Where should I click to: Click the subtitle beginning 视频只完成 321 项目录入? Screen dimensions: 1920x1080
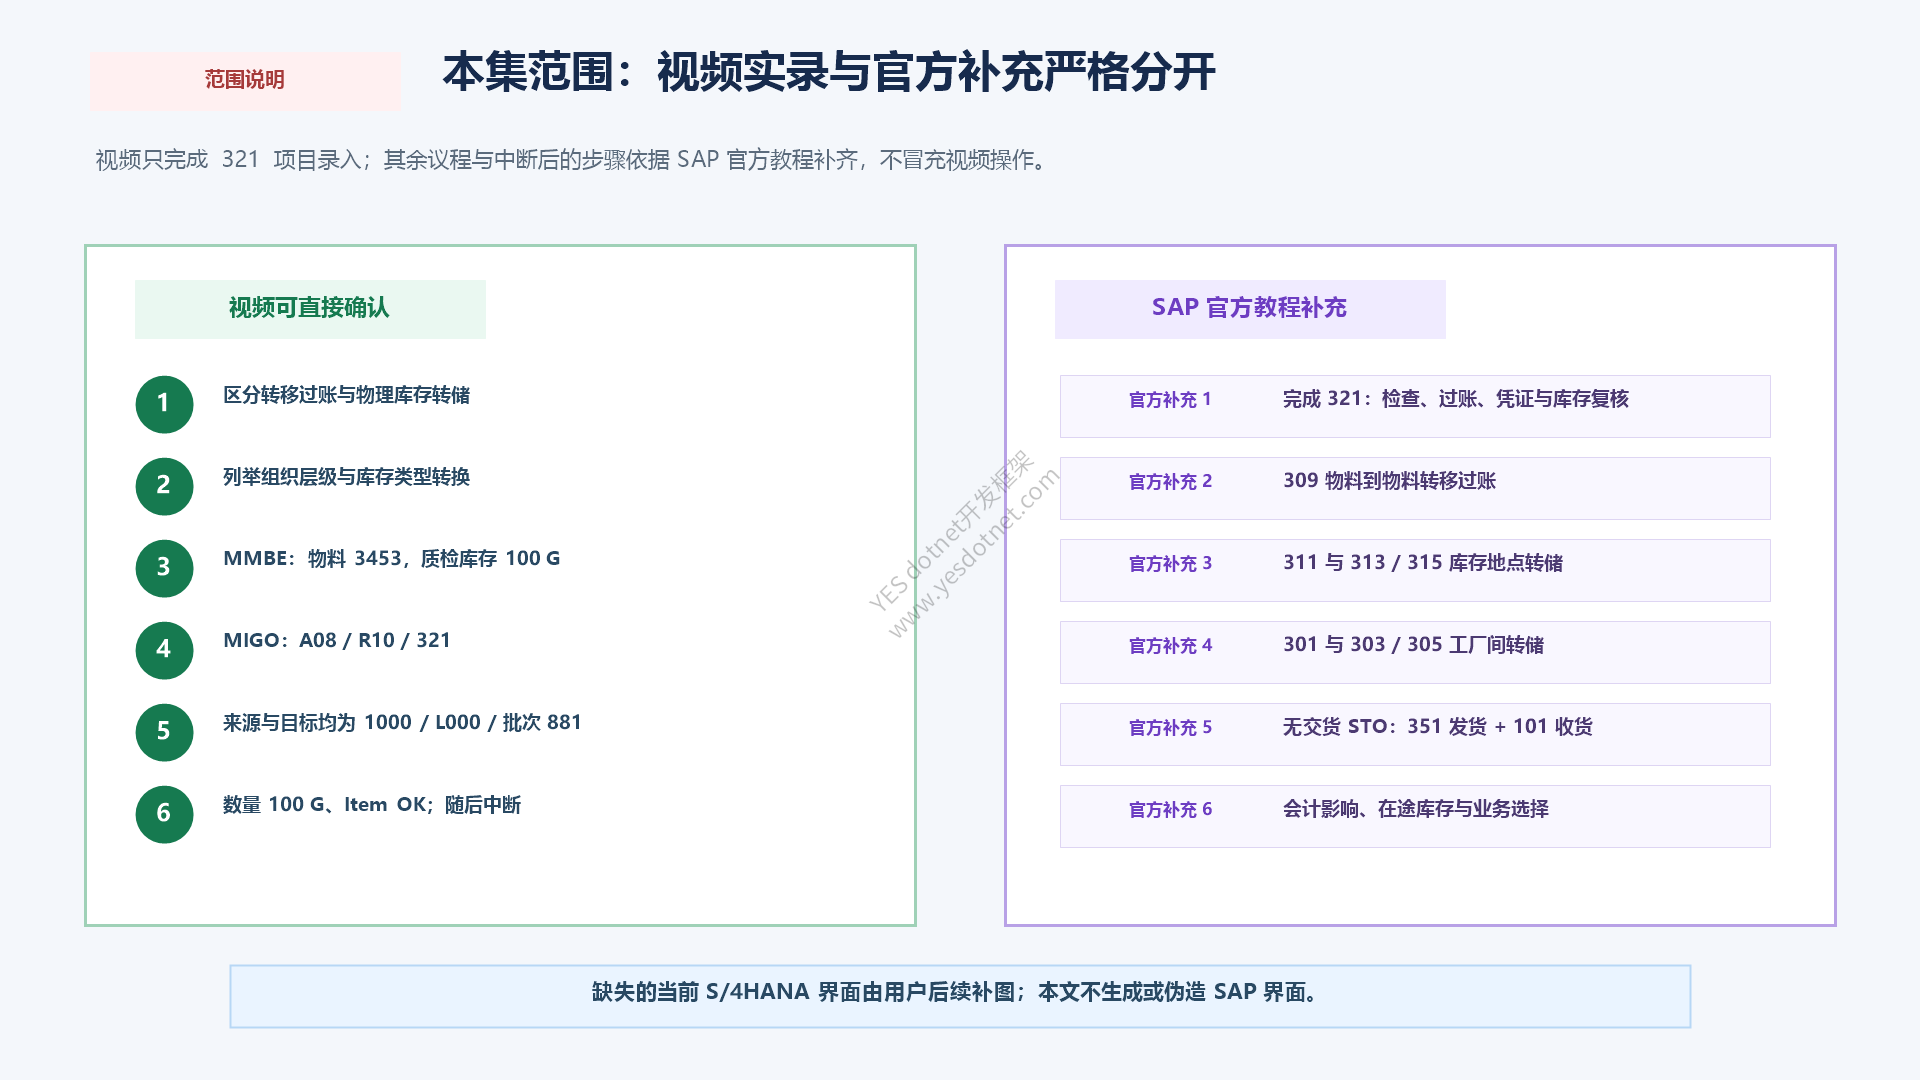click(x=572, y=160)
